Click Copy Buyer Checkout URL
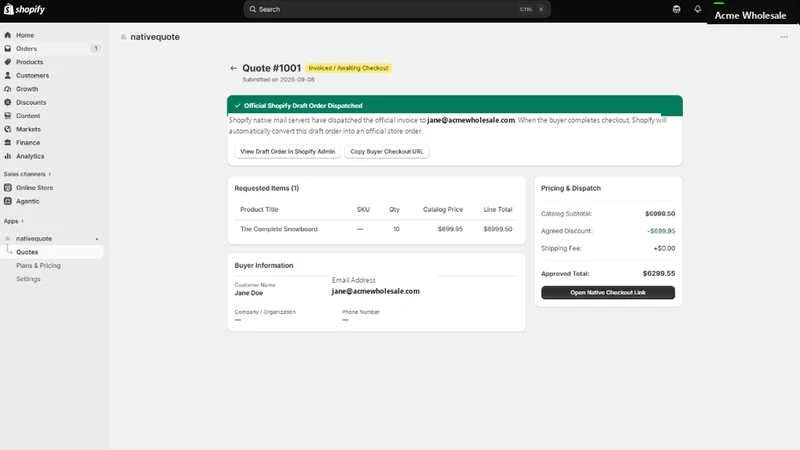800x450 pixels. (387, 152)
